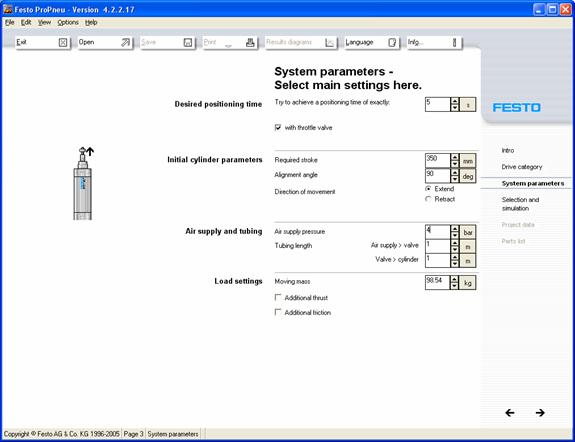Toggle the with throttle valve checkbox

278,127
